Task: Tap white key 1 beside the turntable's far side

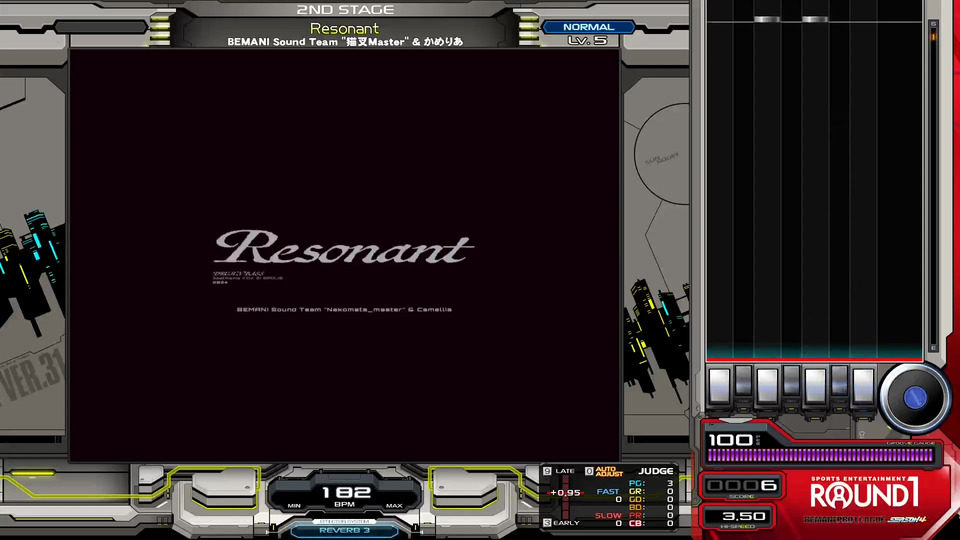Action: click(x=719, y=386)
